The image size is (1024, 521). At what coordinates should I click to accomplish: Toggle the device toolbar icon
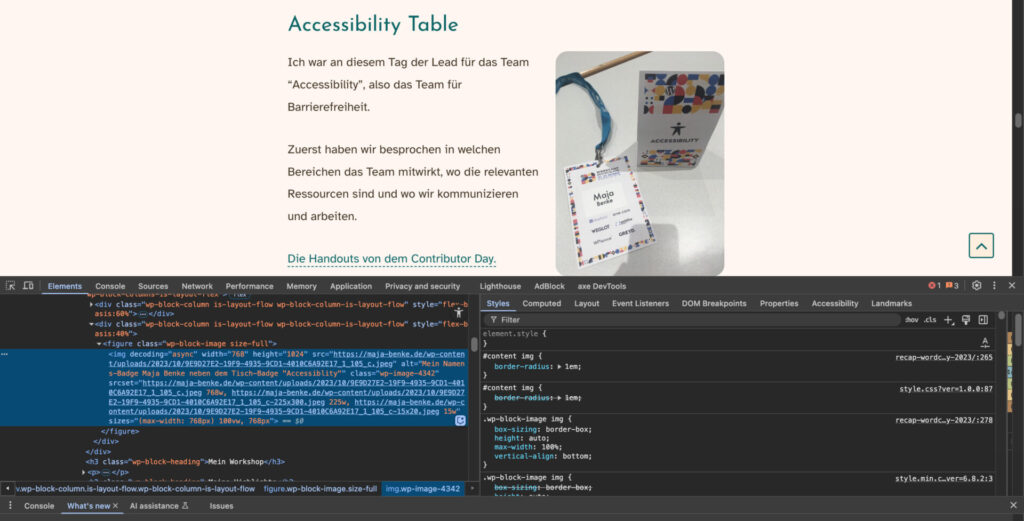28,286
